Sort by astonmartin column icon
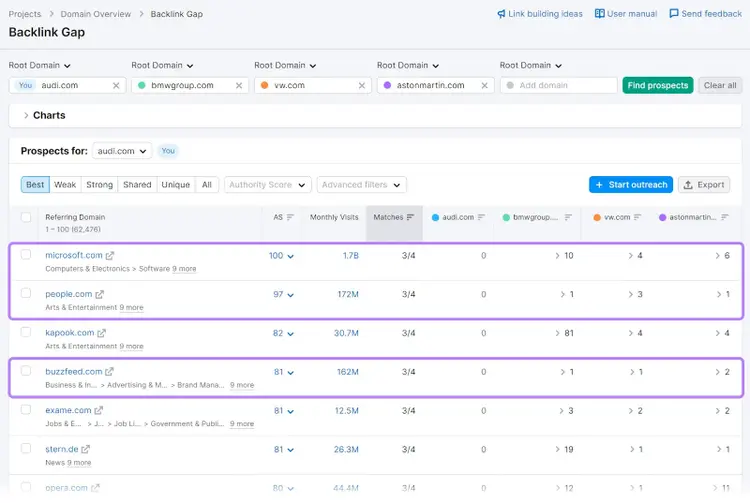750x503 pixels. [x=725, y=218]
